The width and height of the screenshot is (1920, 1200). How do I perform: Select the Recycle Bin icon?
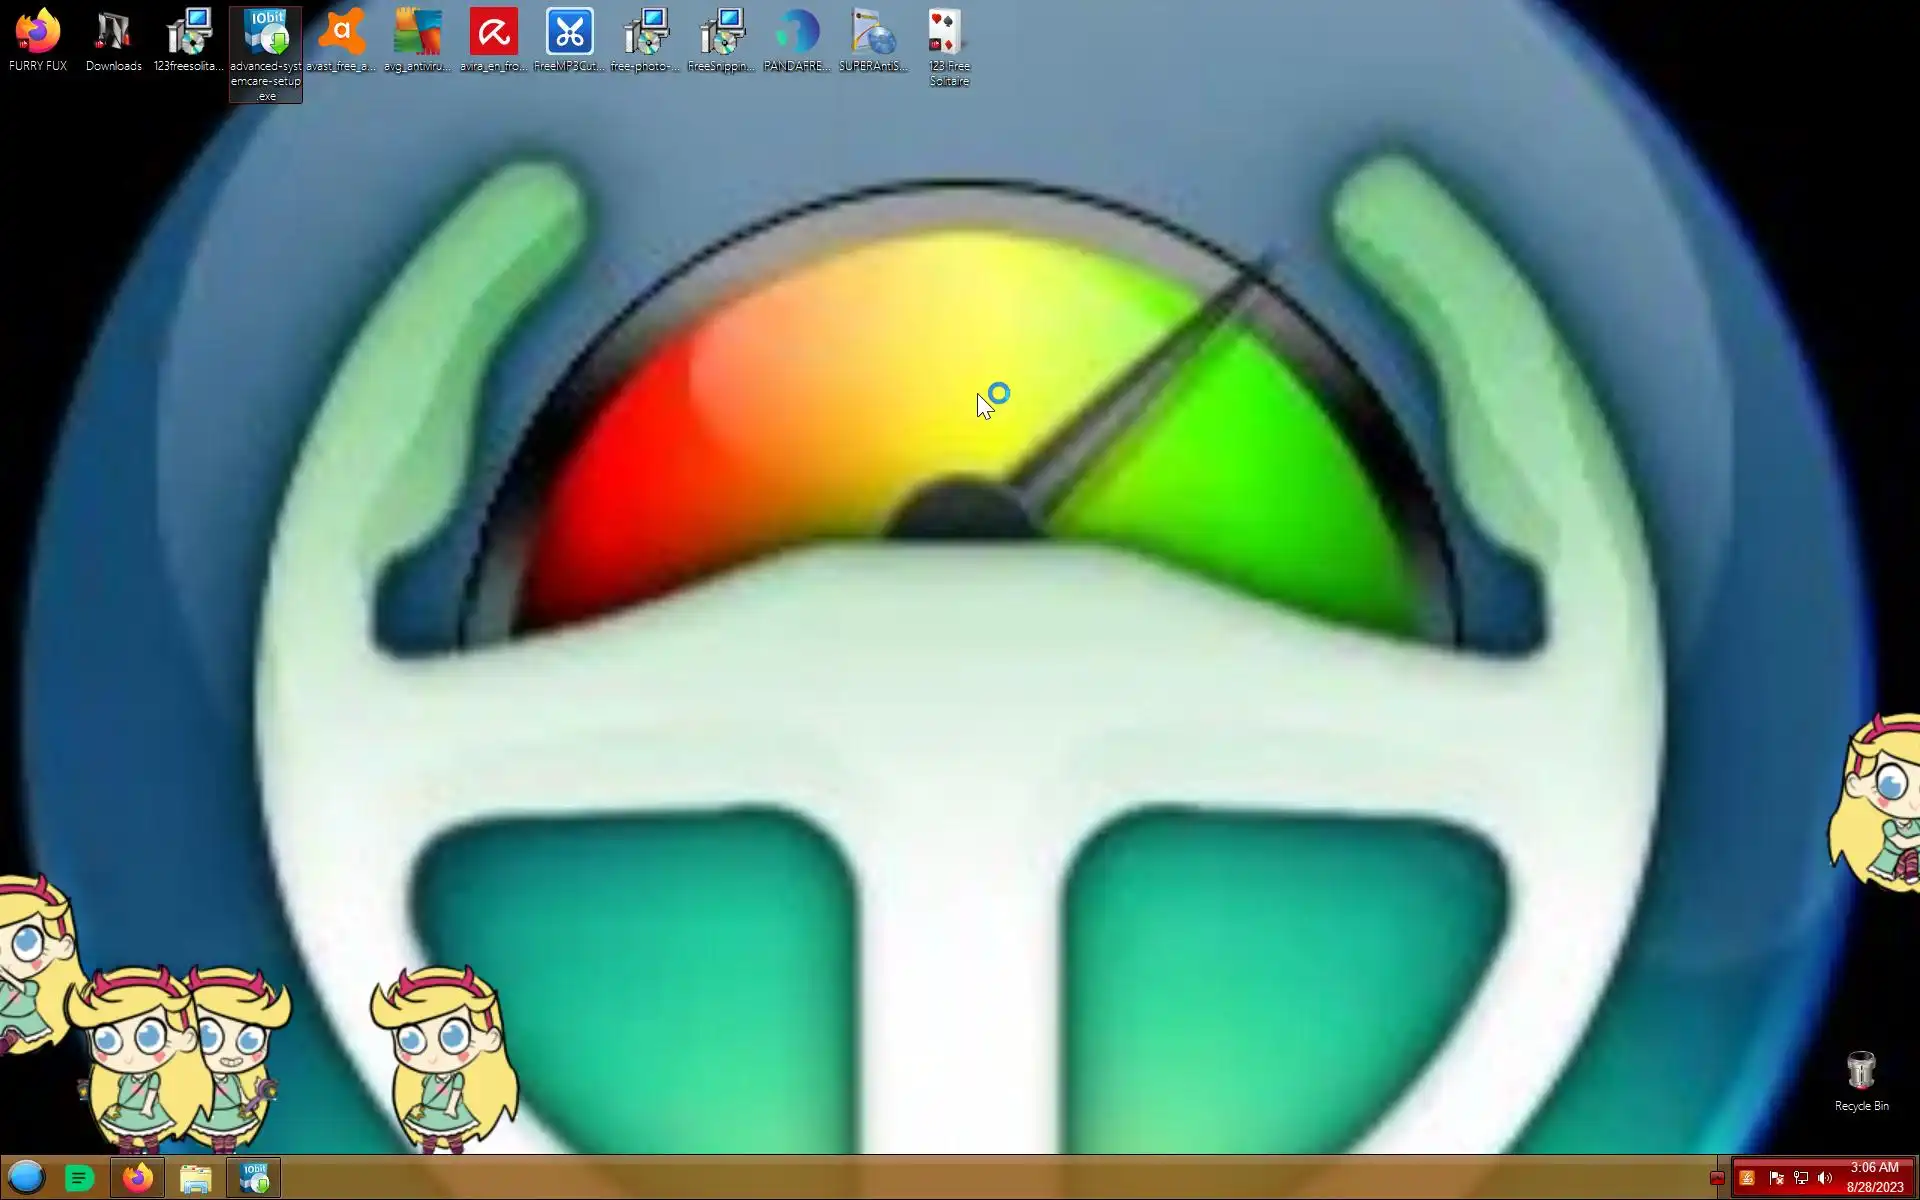1860,1078
